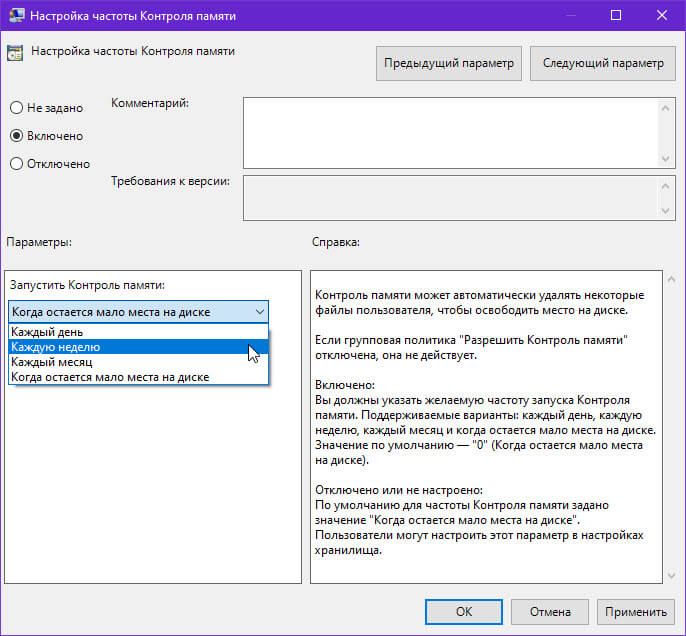
Task: Click the comment box scroll down arrow
Action: click(665, 158)
